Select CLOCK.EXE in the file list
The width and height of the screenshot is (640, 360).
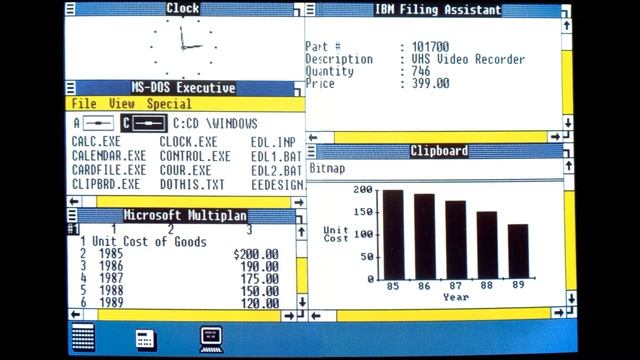[188, 142]
